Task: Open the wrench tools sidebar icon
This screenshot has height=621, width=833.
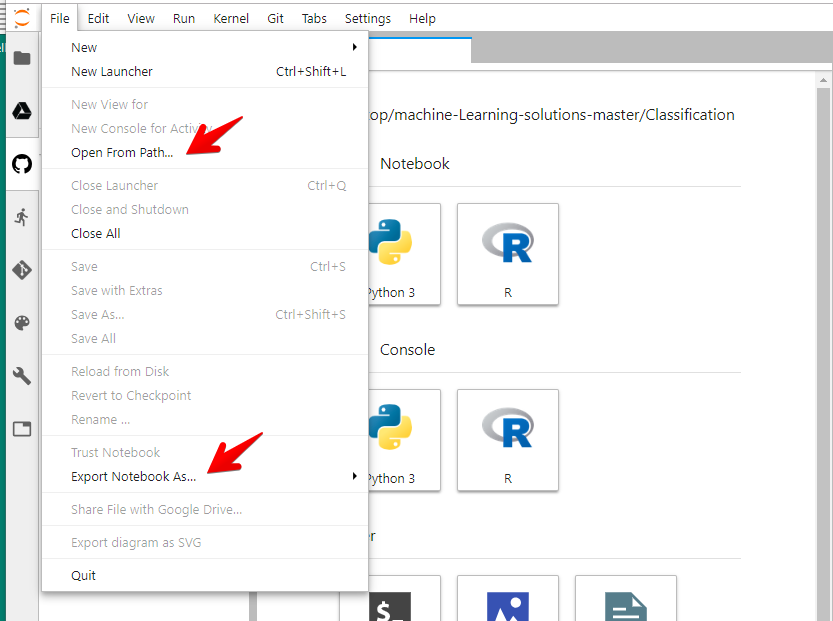Action: 22,376
